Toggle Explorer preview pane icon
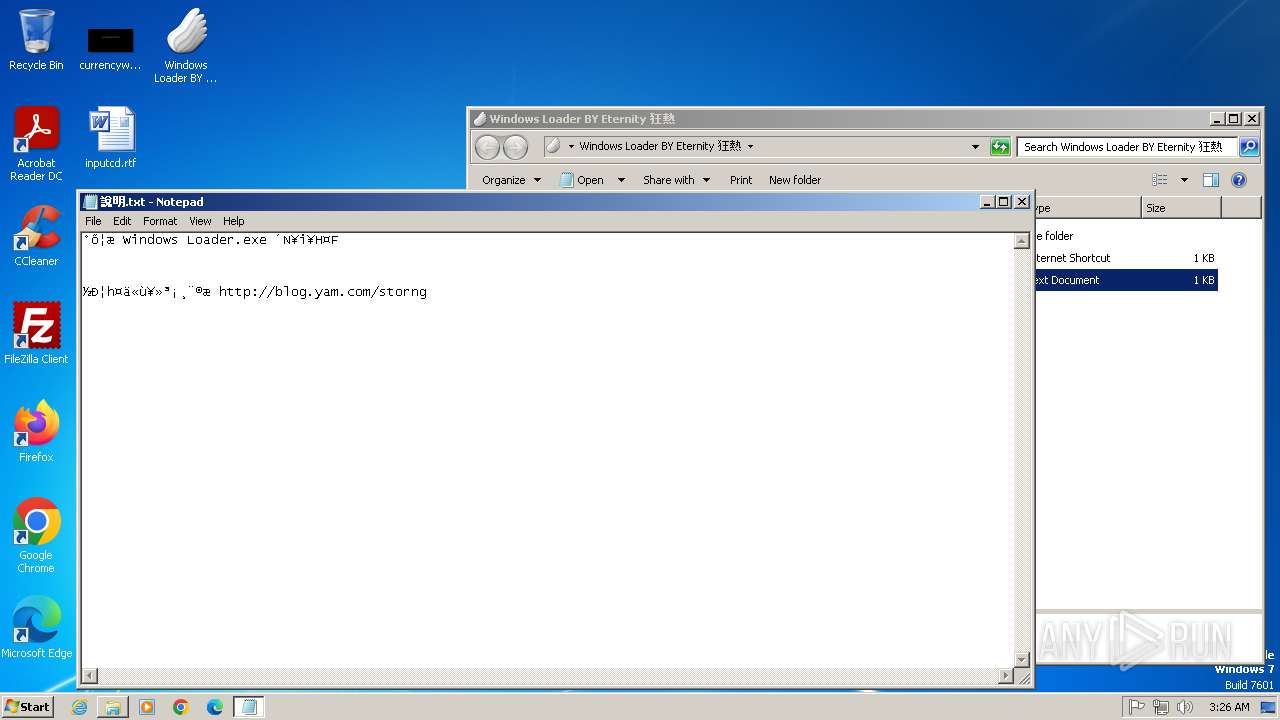Image resolution: width=1280 pixels, height=720 pixels. pos(1211,180)
